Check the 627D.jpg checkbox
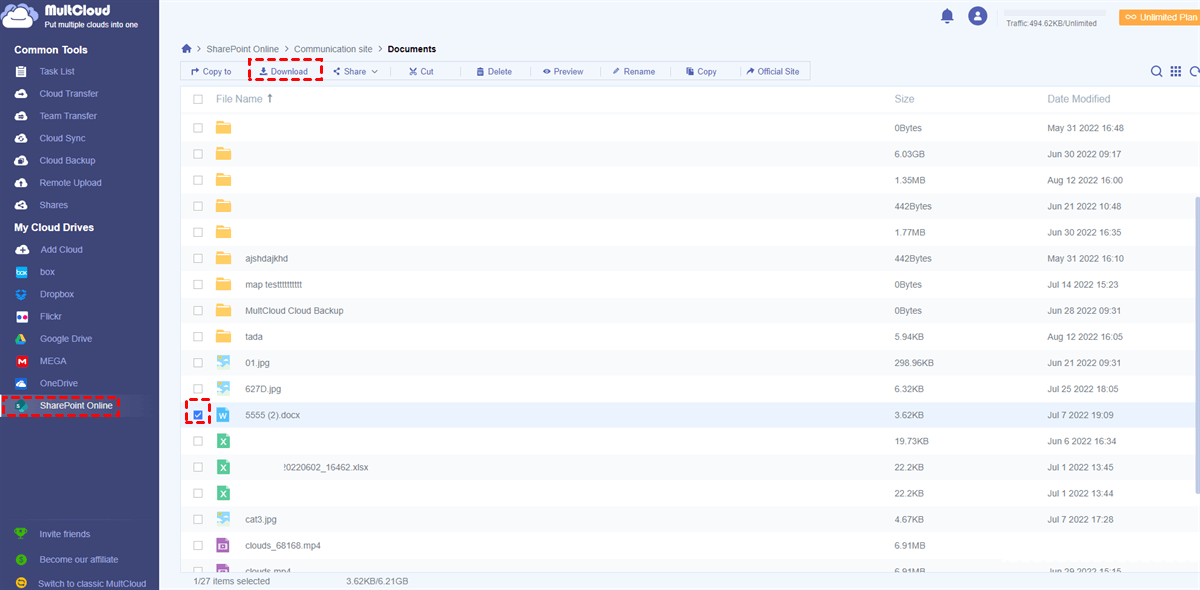Image resolution: width=1200 pixels, height=590 pixels. coord(198,389)
